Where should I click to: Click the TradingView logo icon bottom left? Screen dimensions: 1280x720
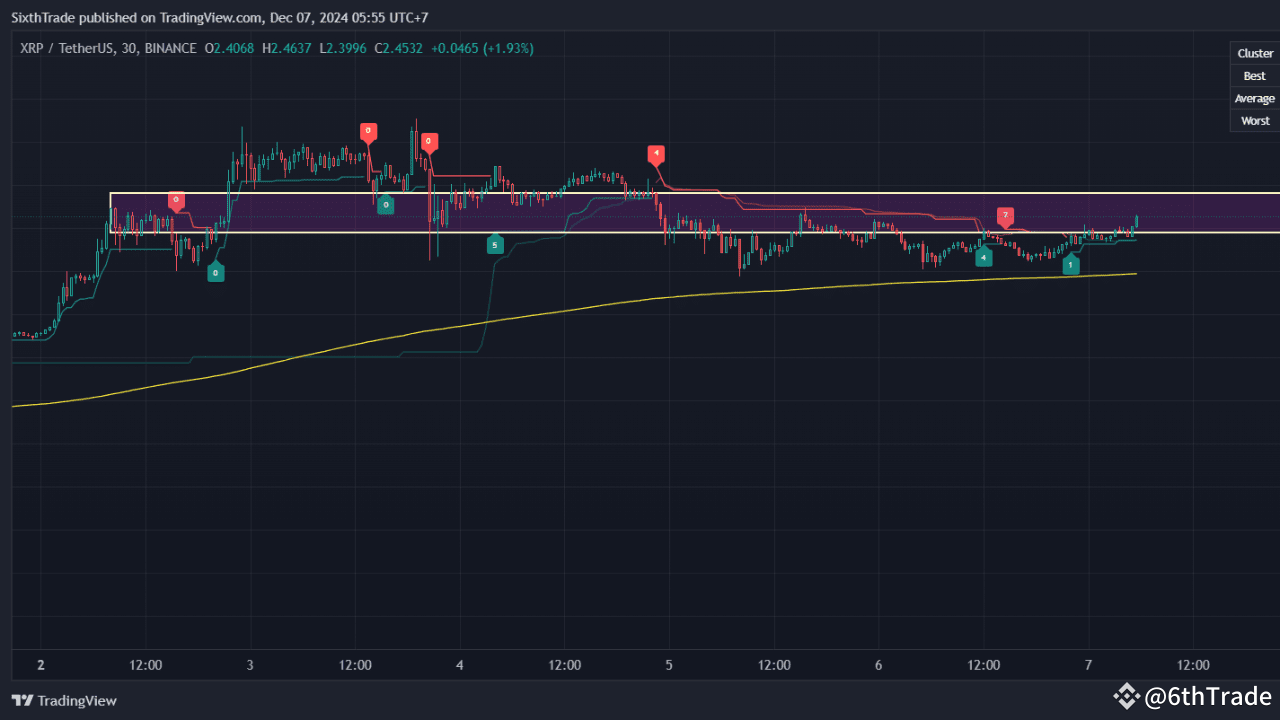pos(21,701)
